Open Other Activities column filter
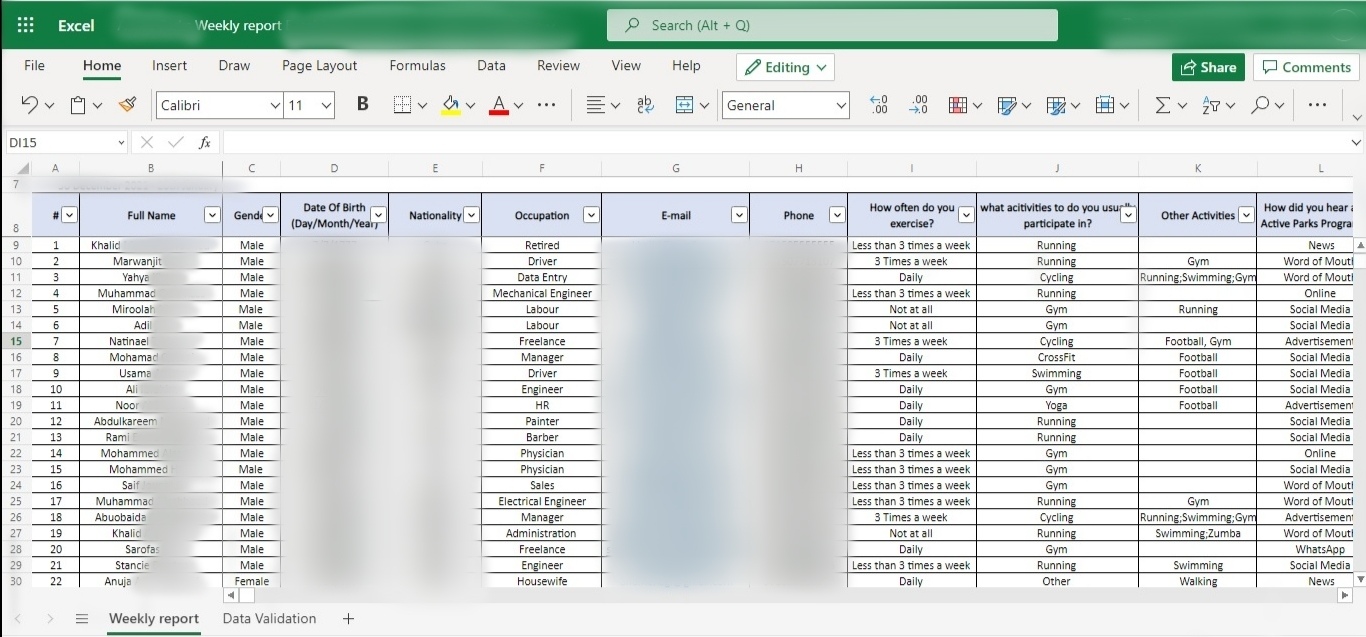 (1246, 215)
